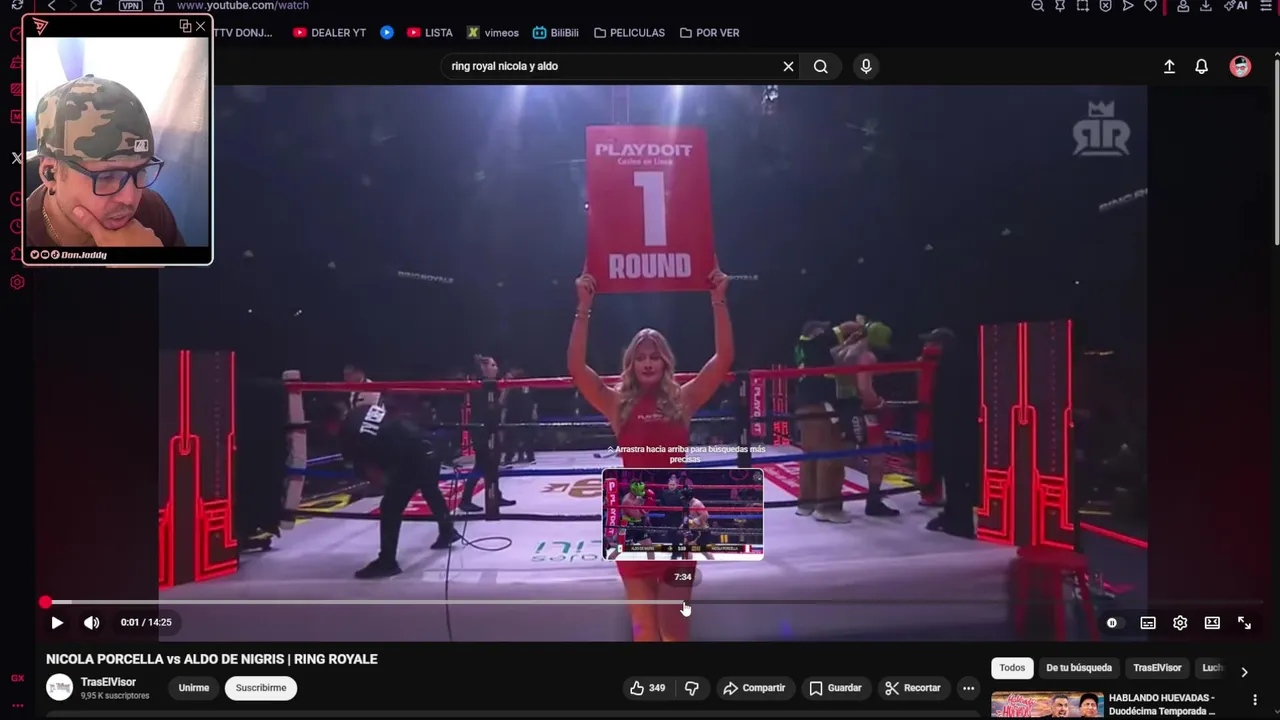Open more actions three-dot menu

[x=968, y=688]
